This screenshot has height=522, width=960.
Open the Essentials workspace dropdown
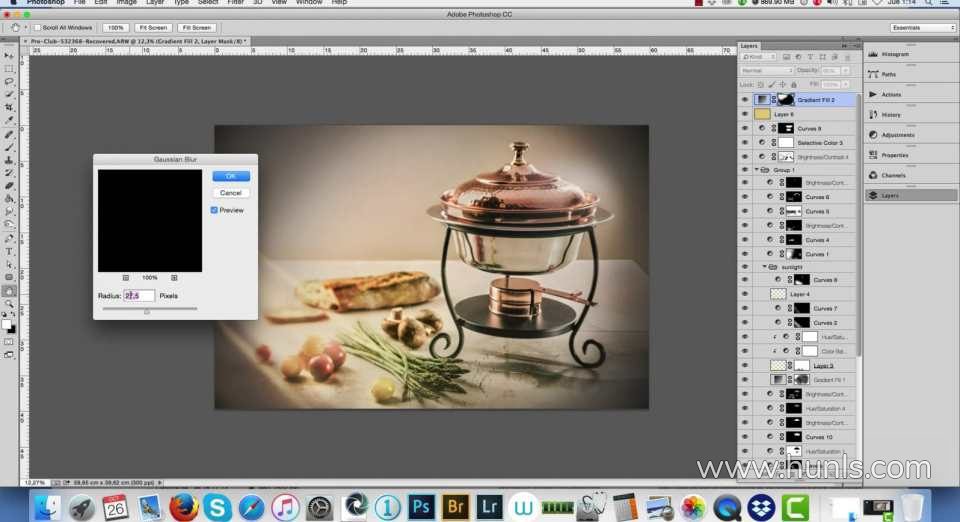[922, 27]
